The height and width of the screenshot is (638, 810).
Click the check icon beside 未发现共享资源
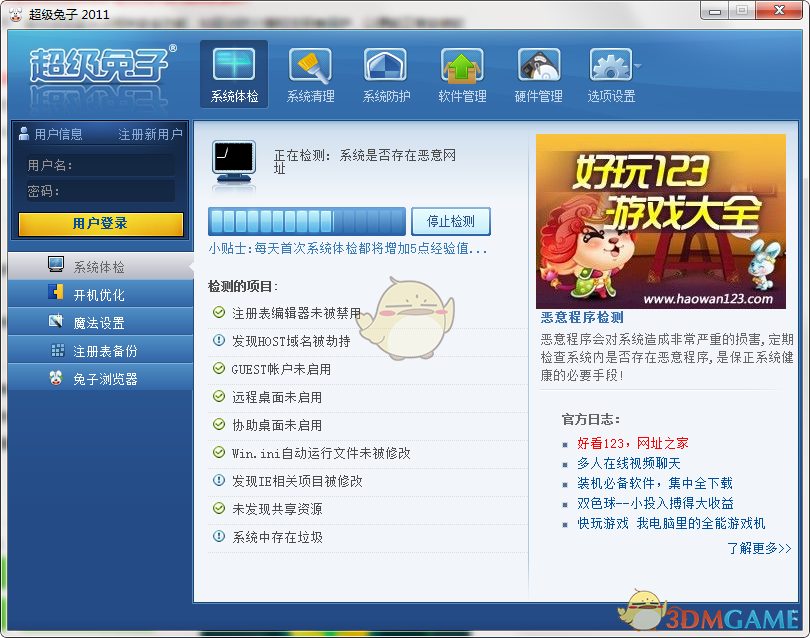pos(219,508)
